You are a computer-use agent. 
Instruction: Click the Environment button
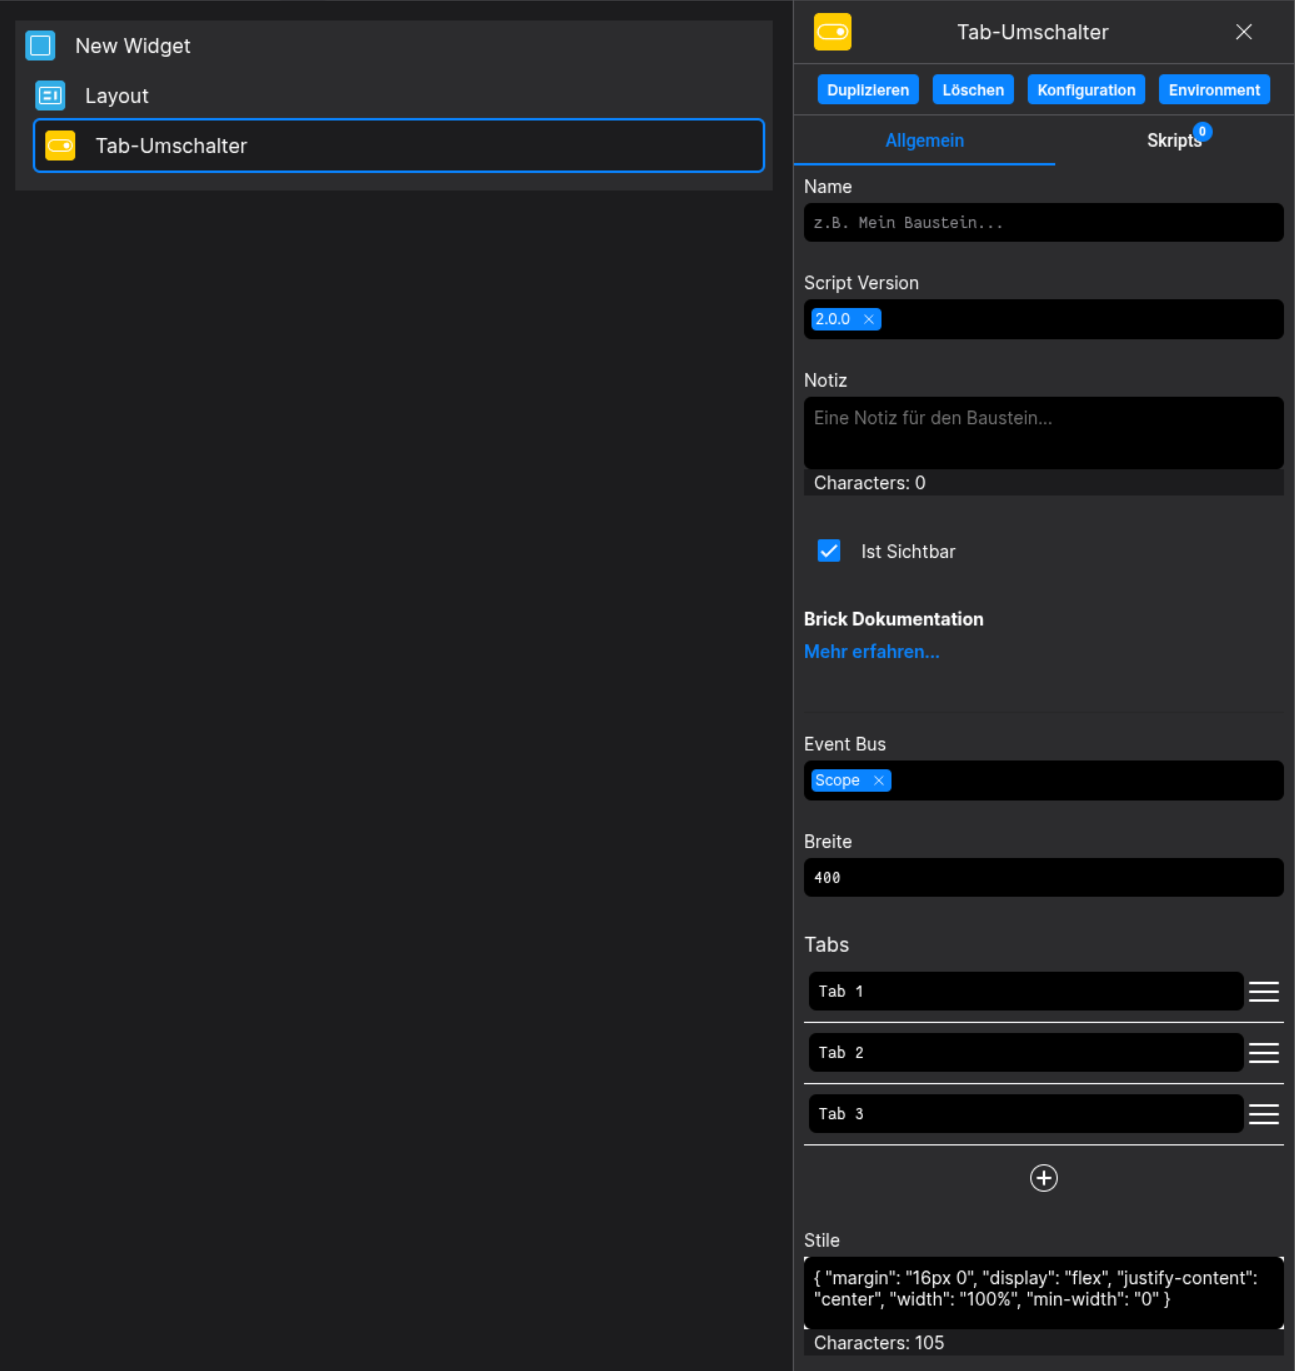click(1214, 89)
